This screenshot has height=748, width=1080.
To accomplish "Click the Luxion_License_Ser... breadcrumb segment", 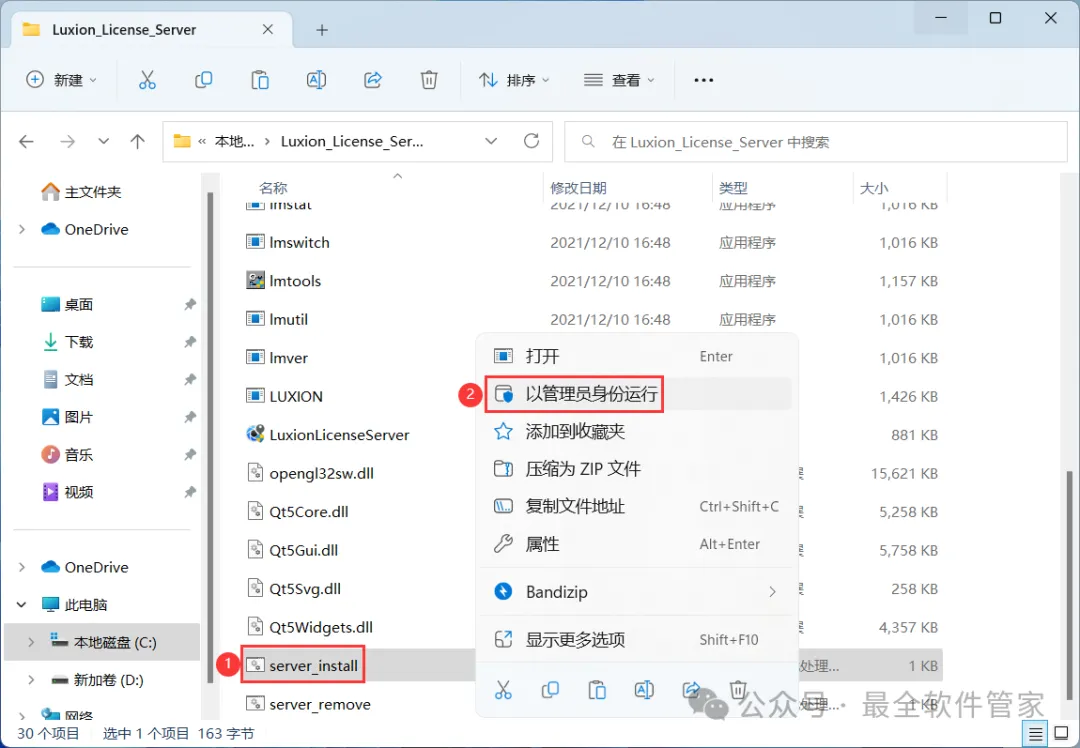I will click(x=352, y=141).
